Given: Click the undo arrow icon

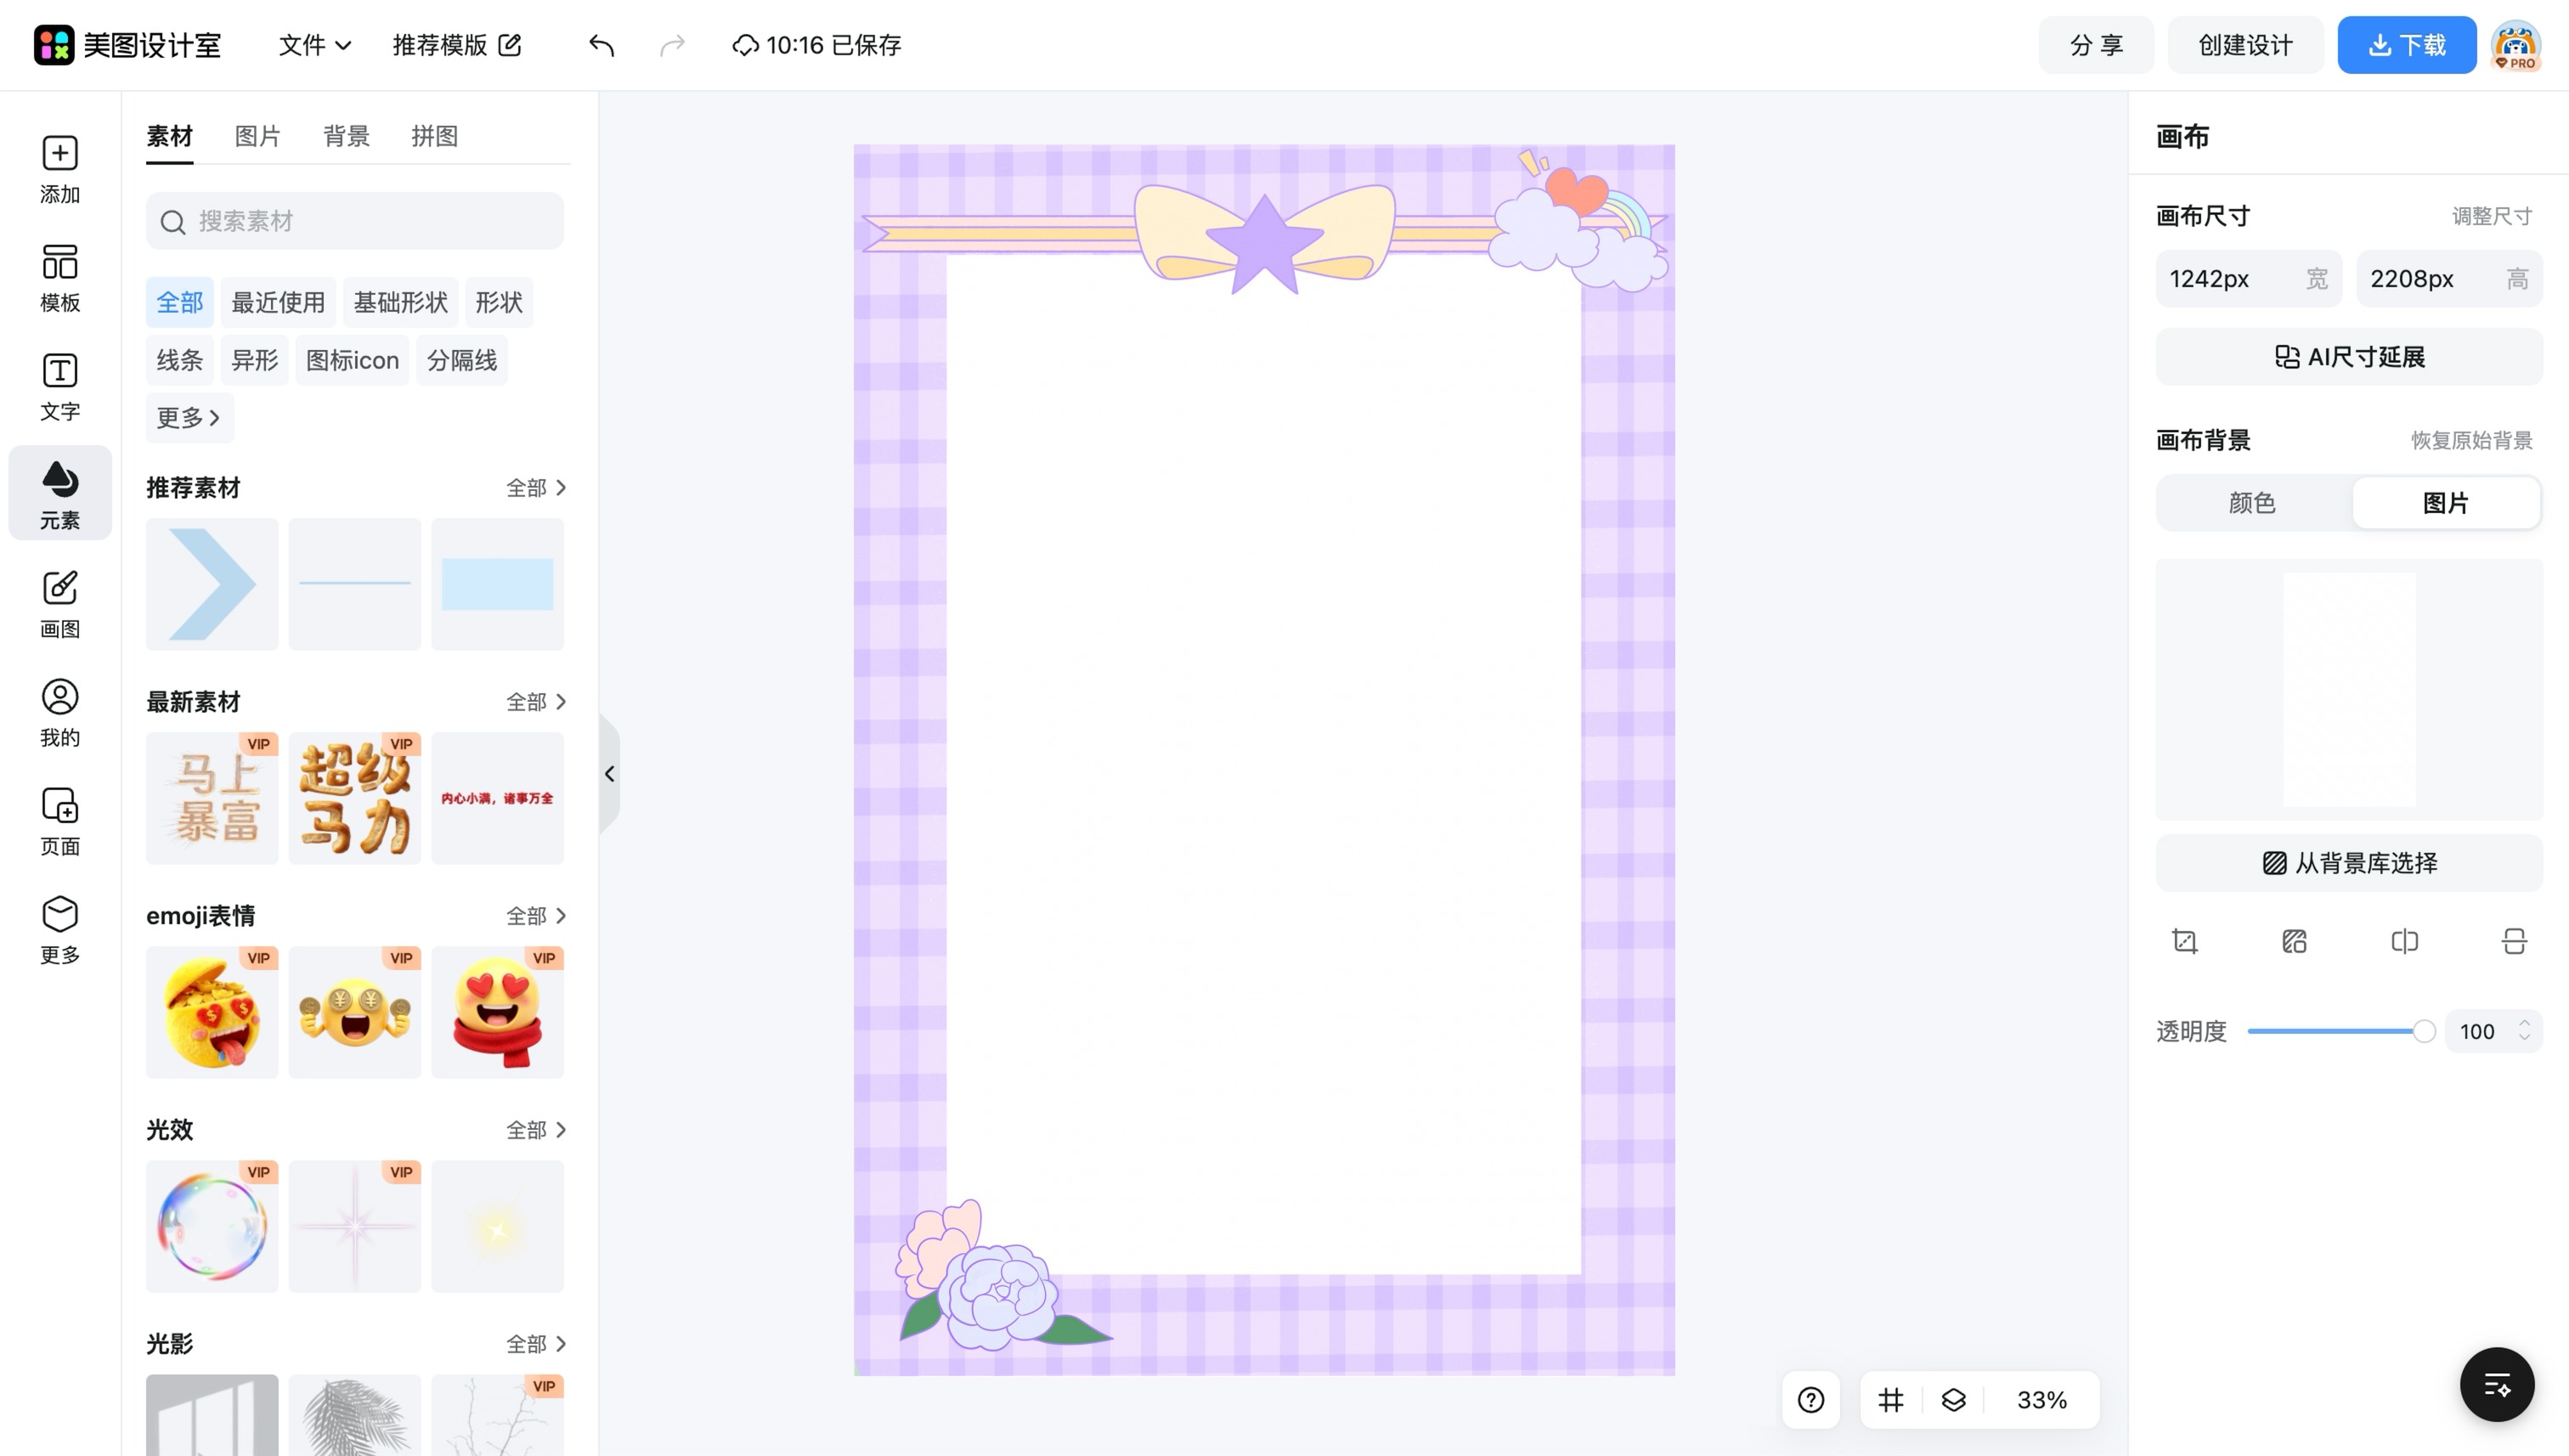Looking at the screenshot, I should coord(601,45).
